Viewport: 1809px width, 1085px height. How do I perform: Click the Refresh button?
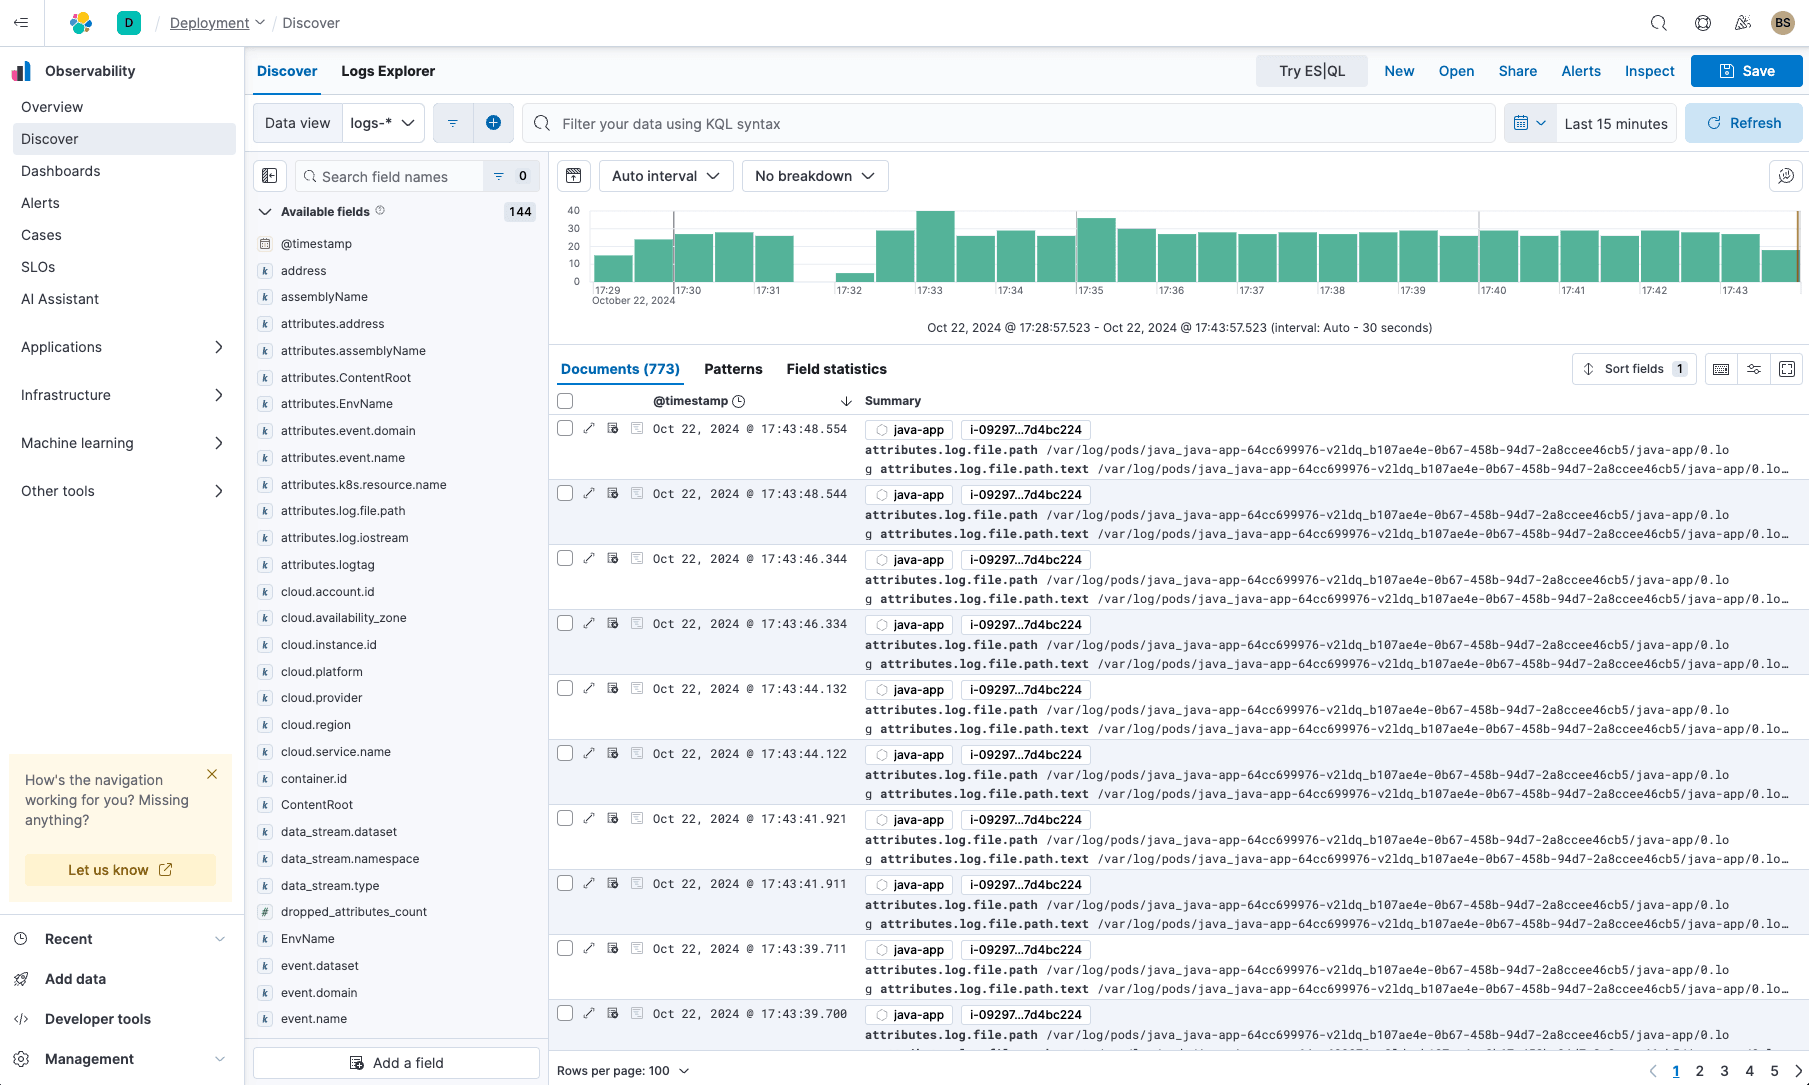tap(1743, 123)
